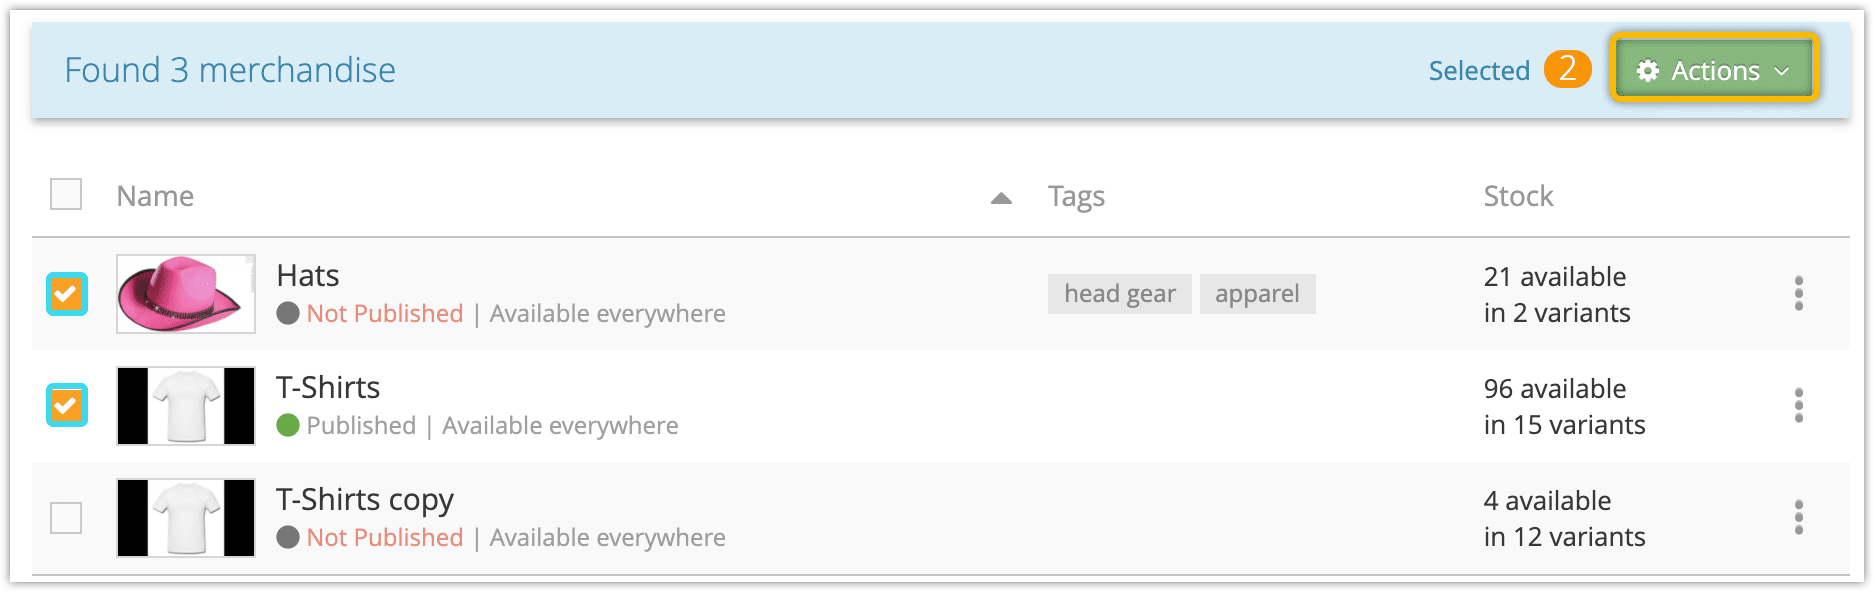
Task: Check the T-Shirts copy checkbox
Action: (x=66, y=518)
